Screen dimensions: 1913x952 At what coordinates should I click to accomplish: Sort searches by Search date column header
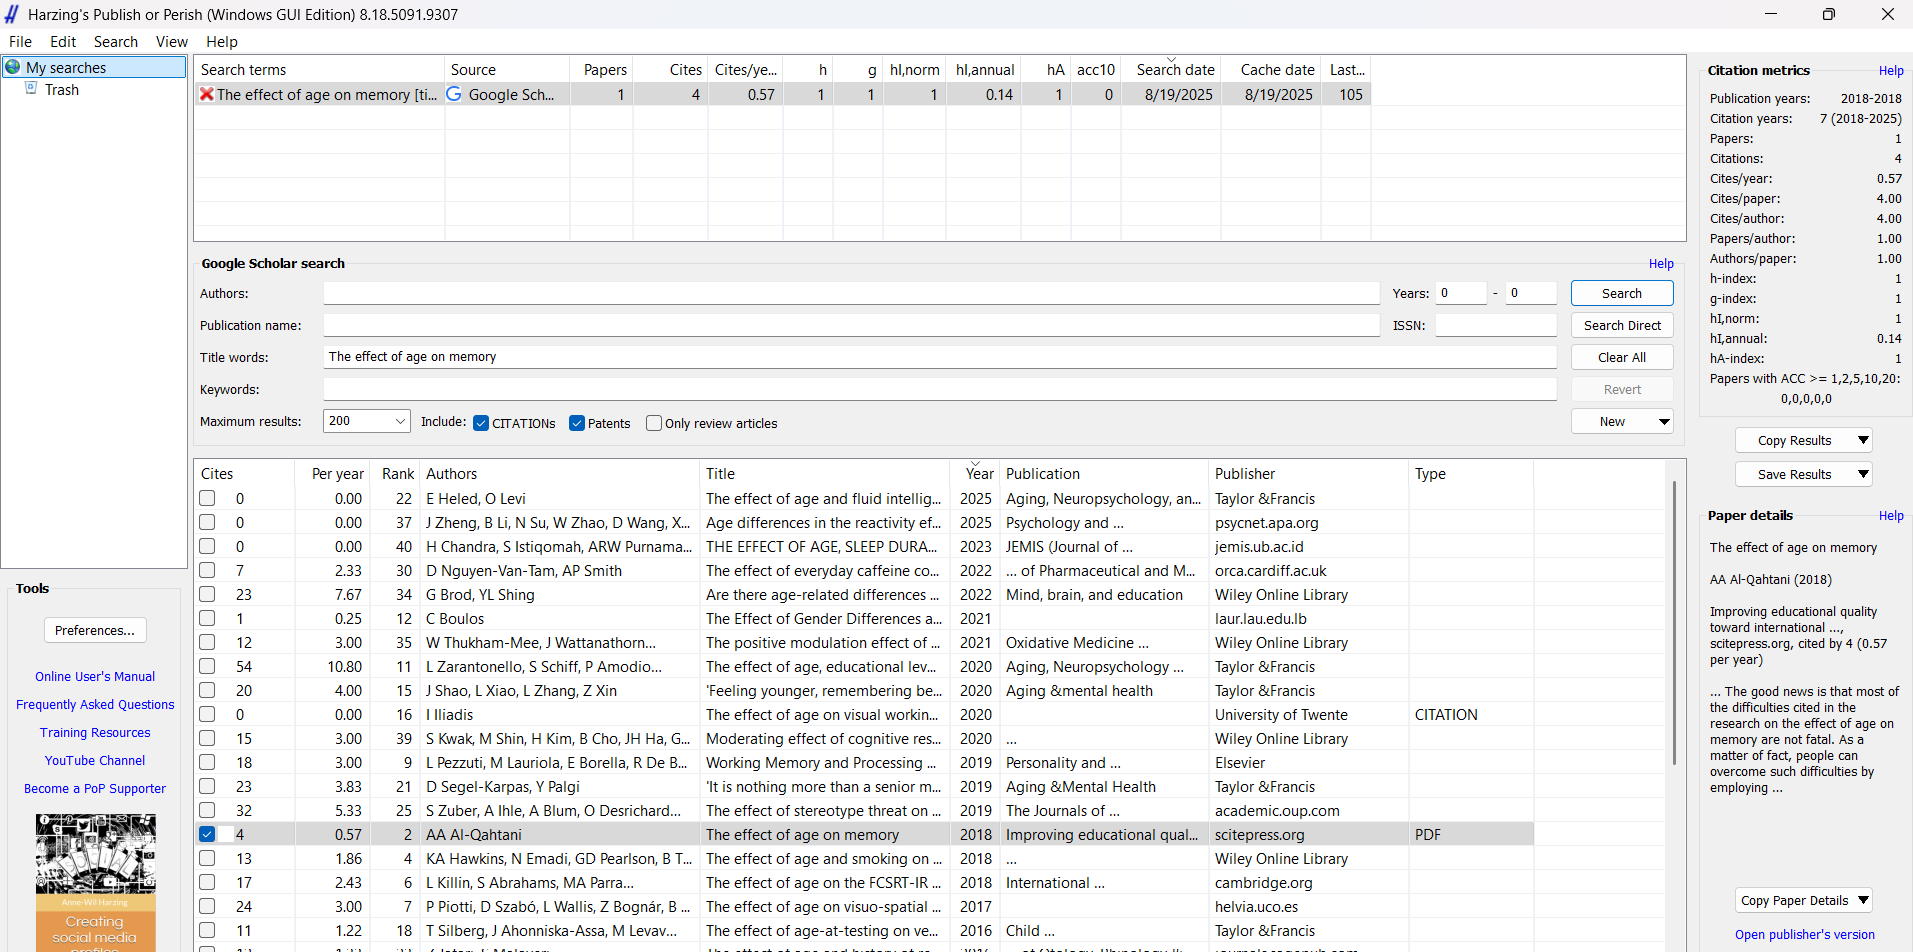[x=1171, y=69]
